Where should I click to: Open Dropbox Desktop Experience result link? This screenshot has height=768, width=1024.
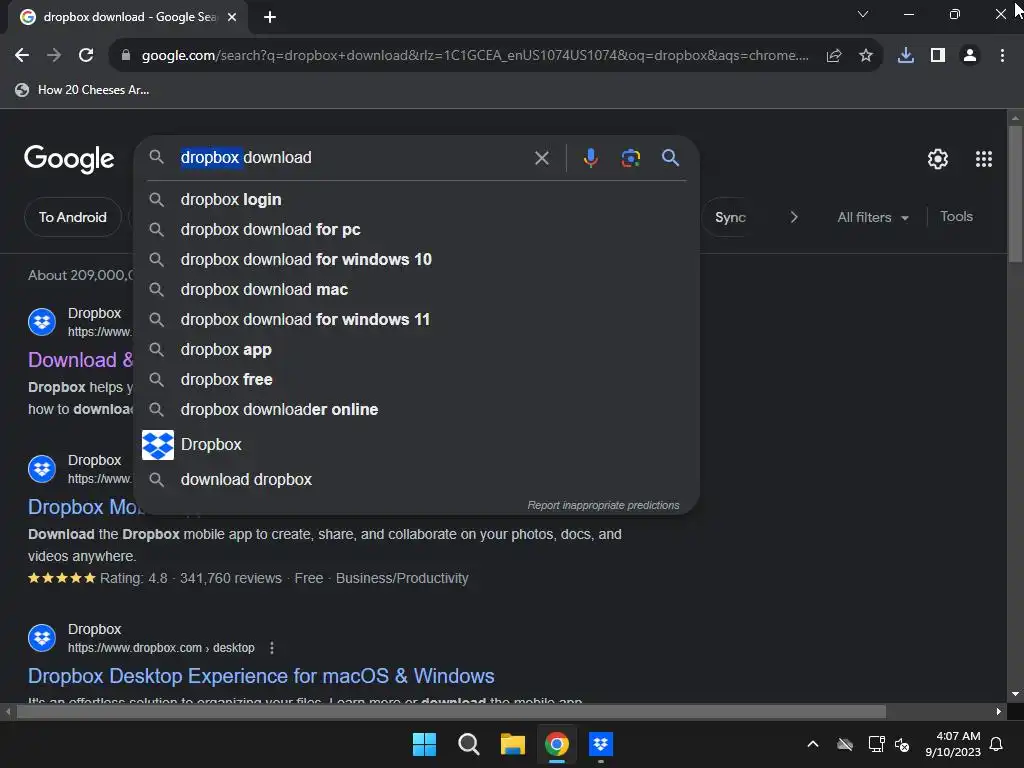click(x=261, y=676)
